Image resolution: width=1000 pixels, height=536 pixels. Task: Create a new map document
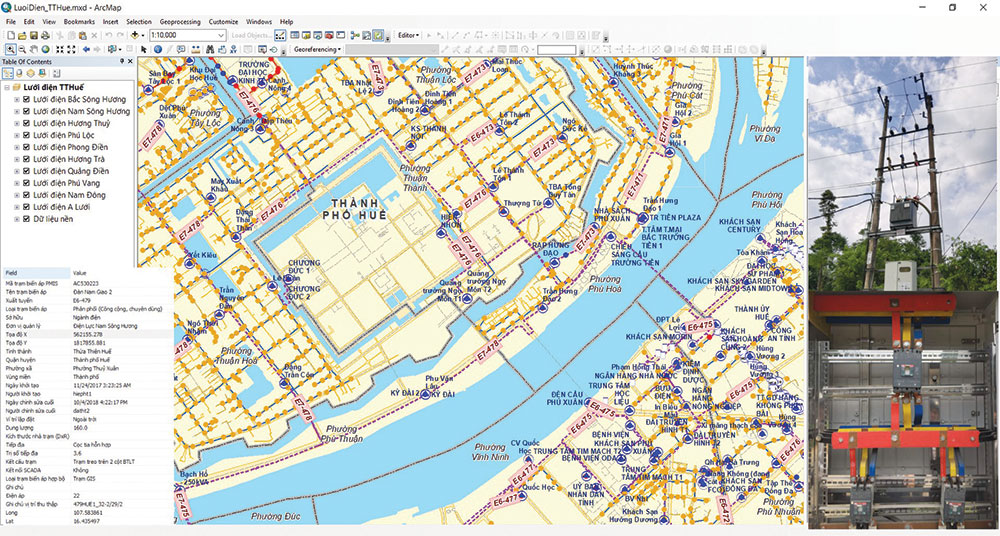[11, 35]
